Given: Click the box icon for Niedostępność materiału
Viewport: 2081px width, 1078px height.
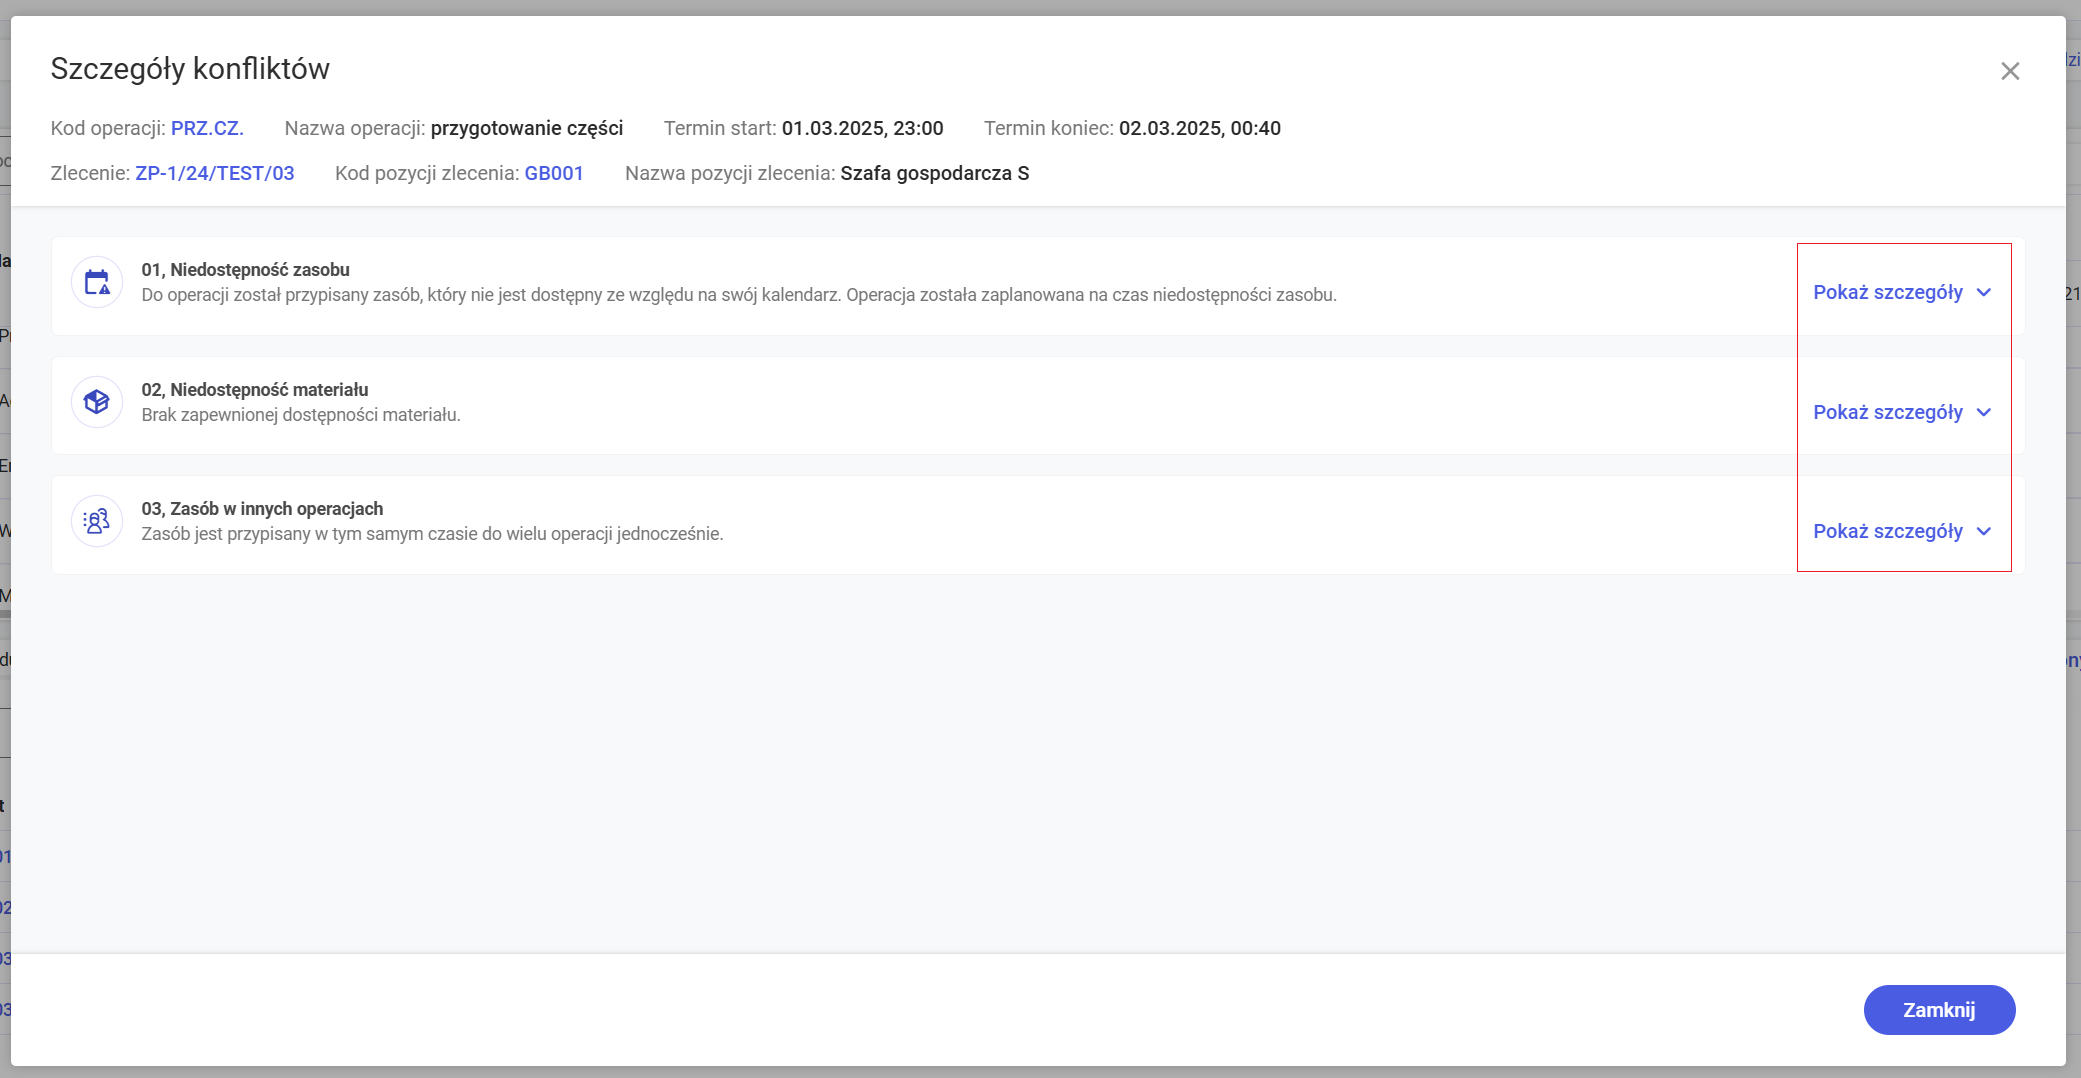Looking at the screenshot, I should pos(97,402).
